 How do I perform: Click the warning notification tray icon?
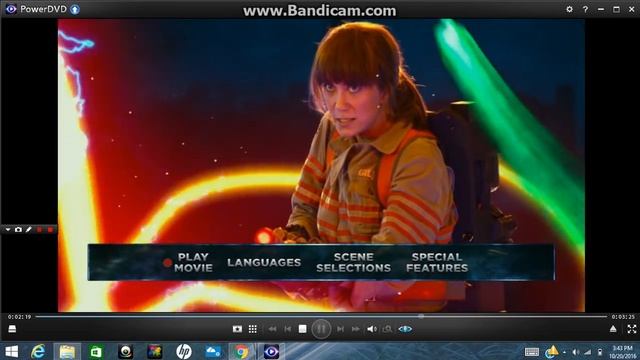pos(552,351)
